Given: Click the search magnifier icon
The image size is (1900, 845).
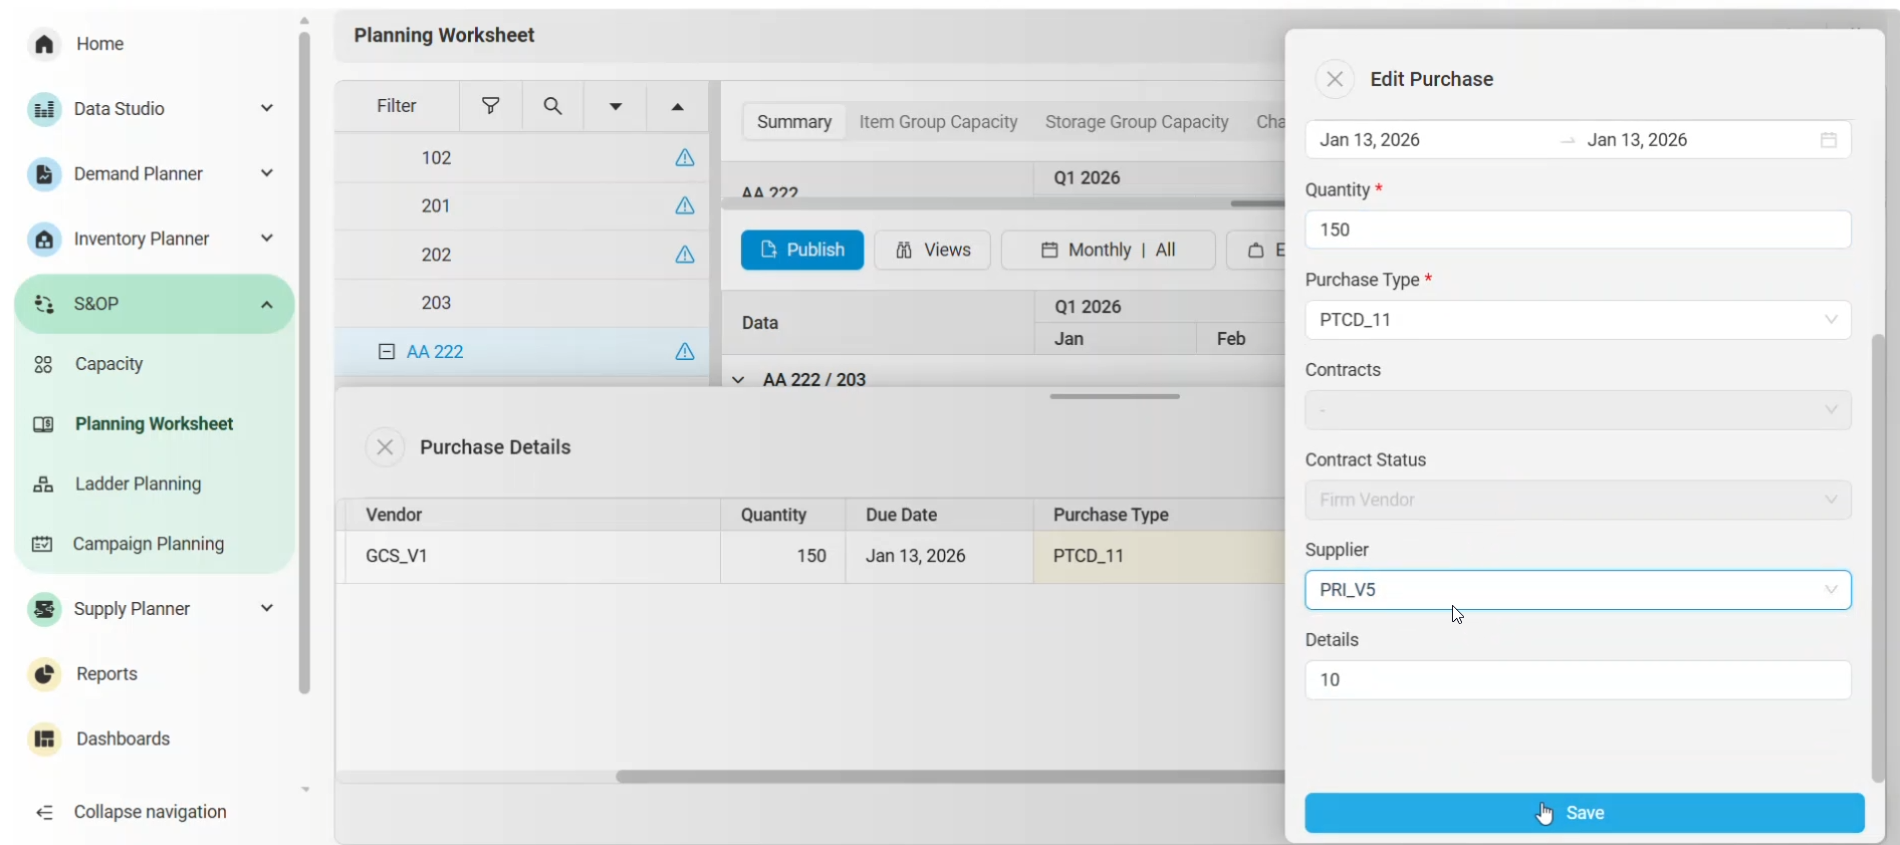Looking at the screenshot, I should pos(552,106).
